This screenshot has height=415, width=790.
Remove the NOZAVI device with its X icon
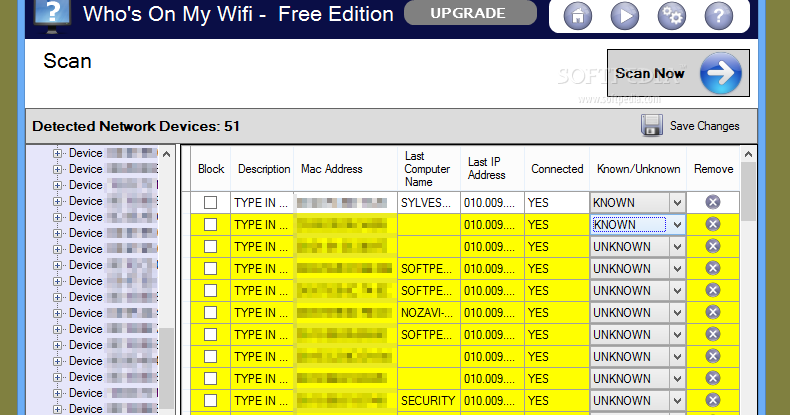click(712, 312)
